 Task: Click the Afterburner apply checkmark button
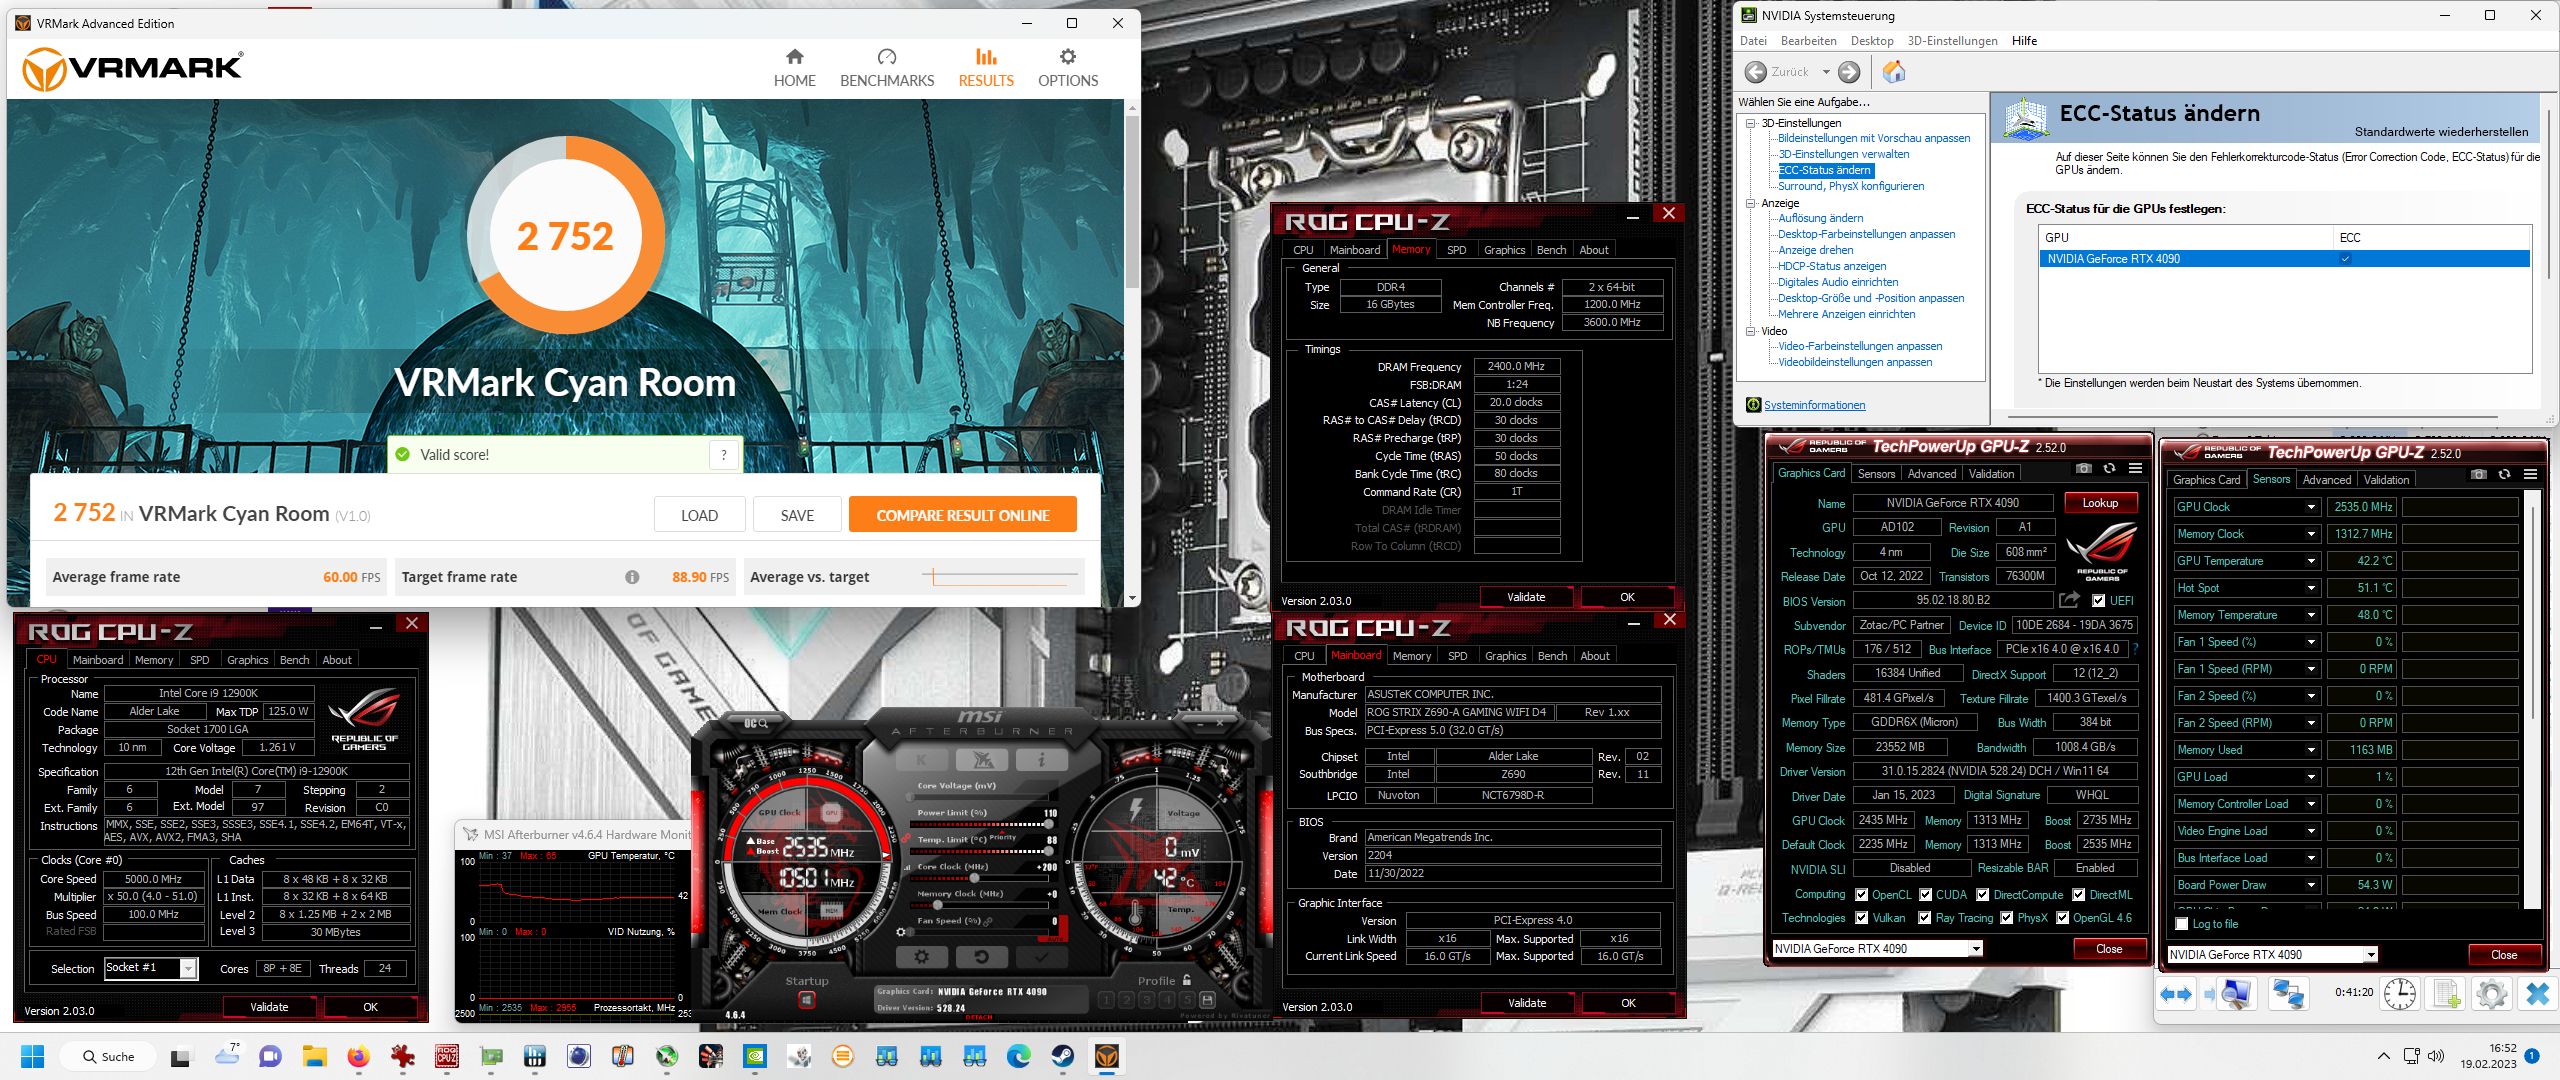[1042, 957]
